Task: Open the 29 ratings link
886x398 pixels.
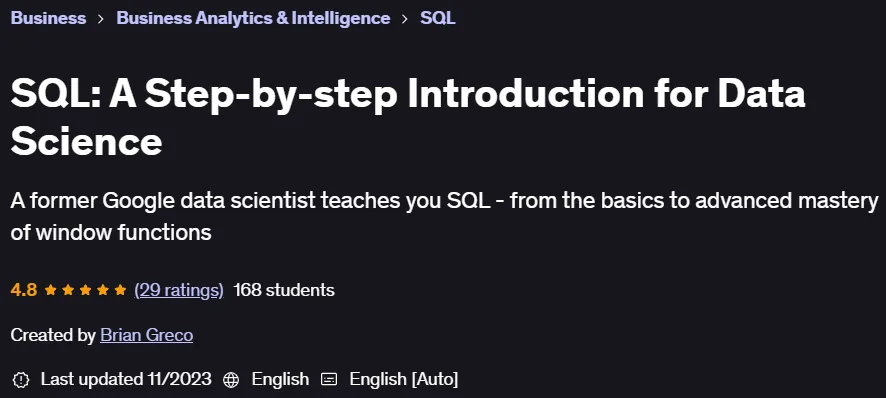Action: (x=179, y=290)
